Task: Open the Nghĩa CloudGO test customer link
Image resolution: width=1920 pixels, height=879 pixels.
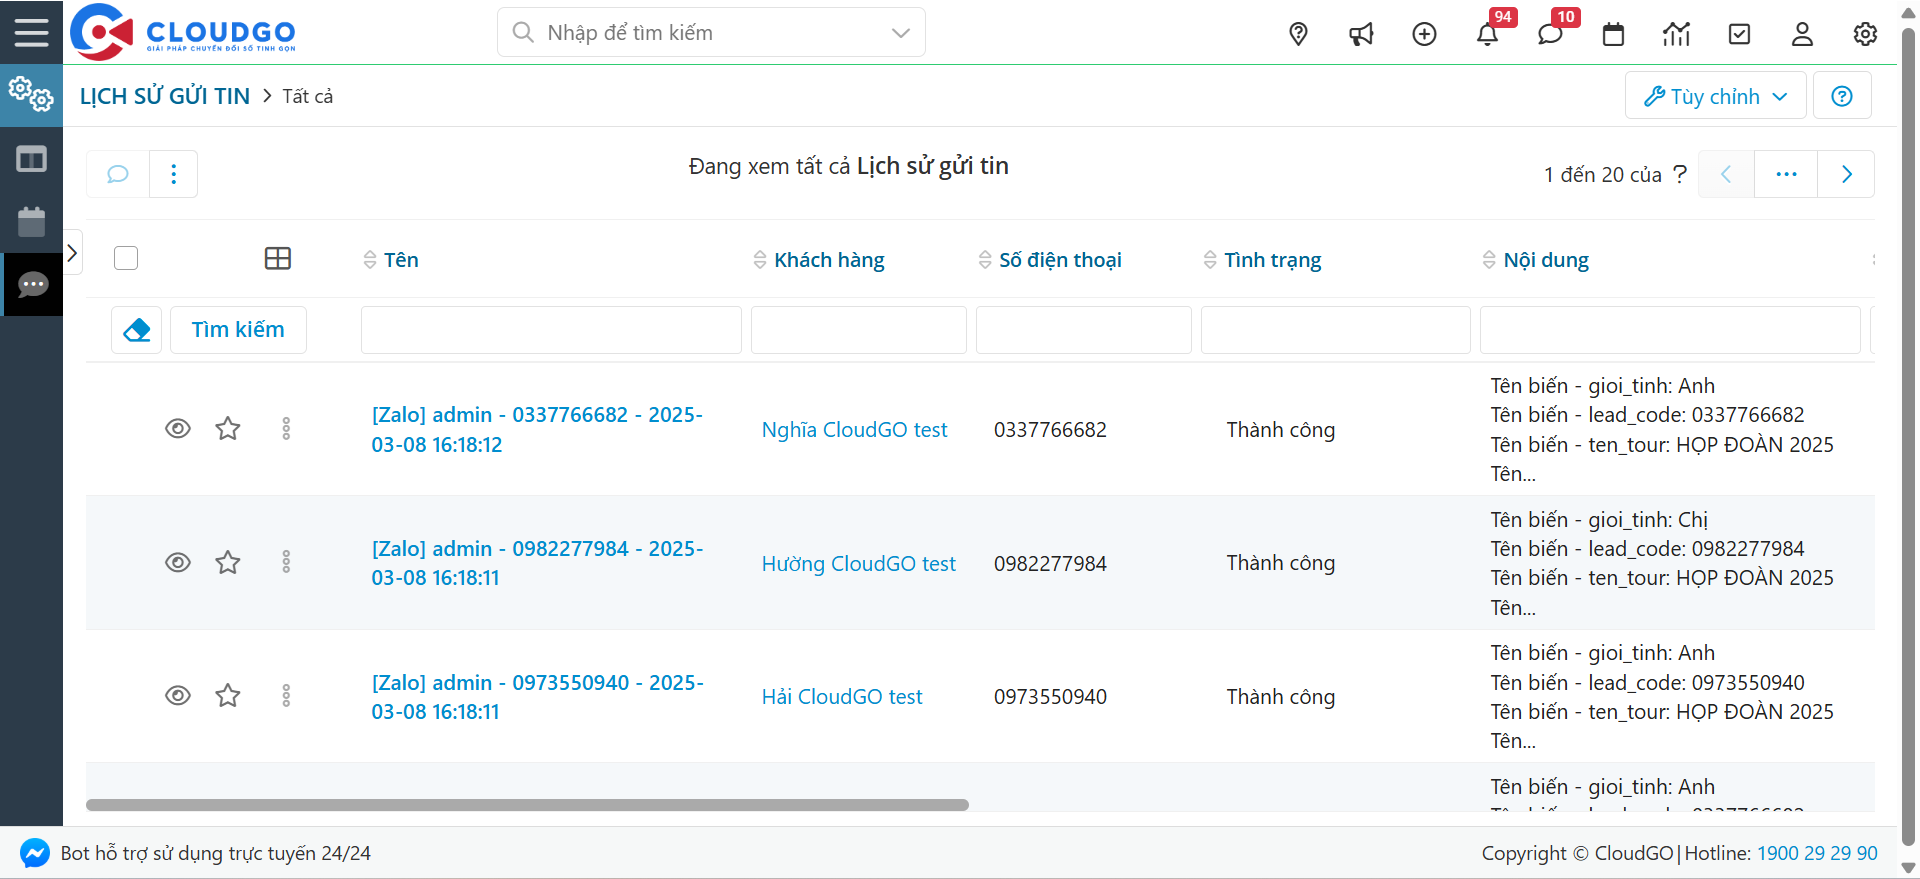Action: coord(854,430)
